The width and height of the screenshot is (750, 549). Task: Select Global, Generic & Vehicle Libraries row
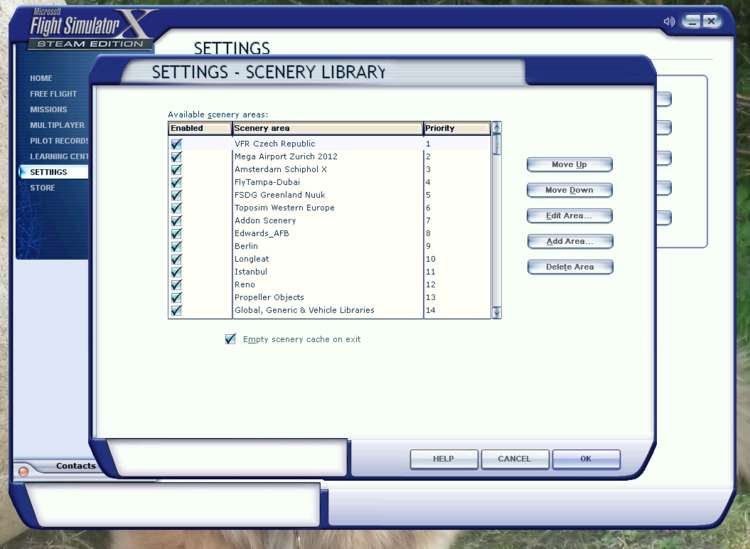[x=330, y=310]
